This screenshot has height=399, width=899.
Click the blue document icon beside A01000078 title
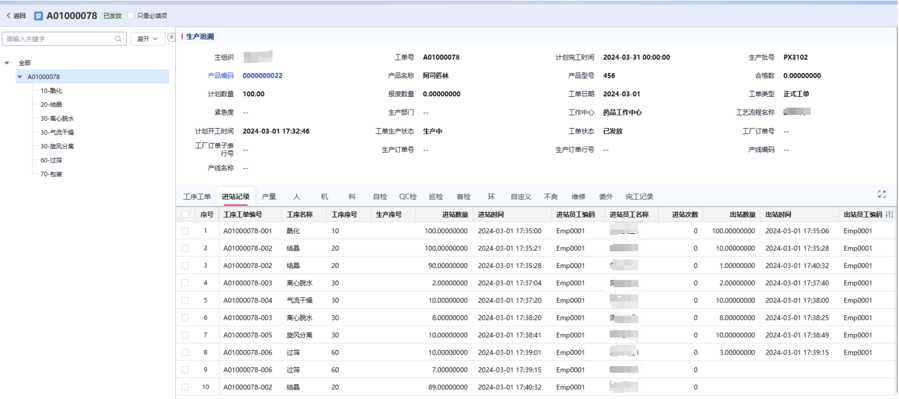pos(38,16)
